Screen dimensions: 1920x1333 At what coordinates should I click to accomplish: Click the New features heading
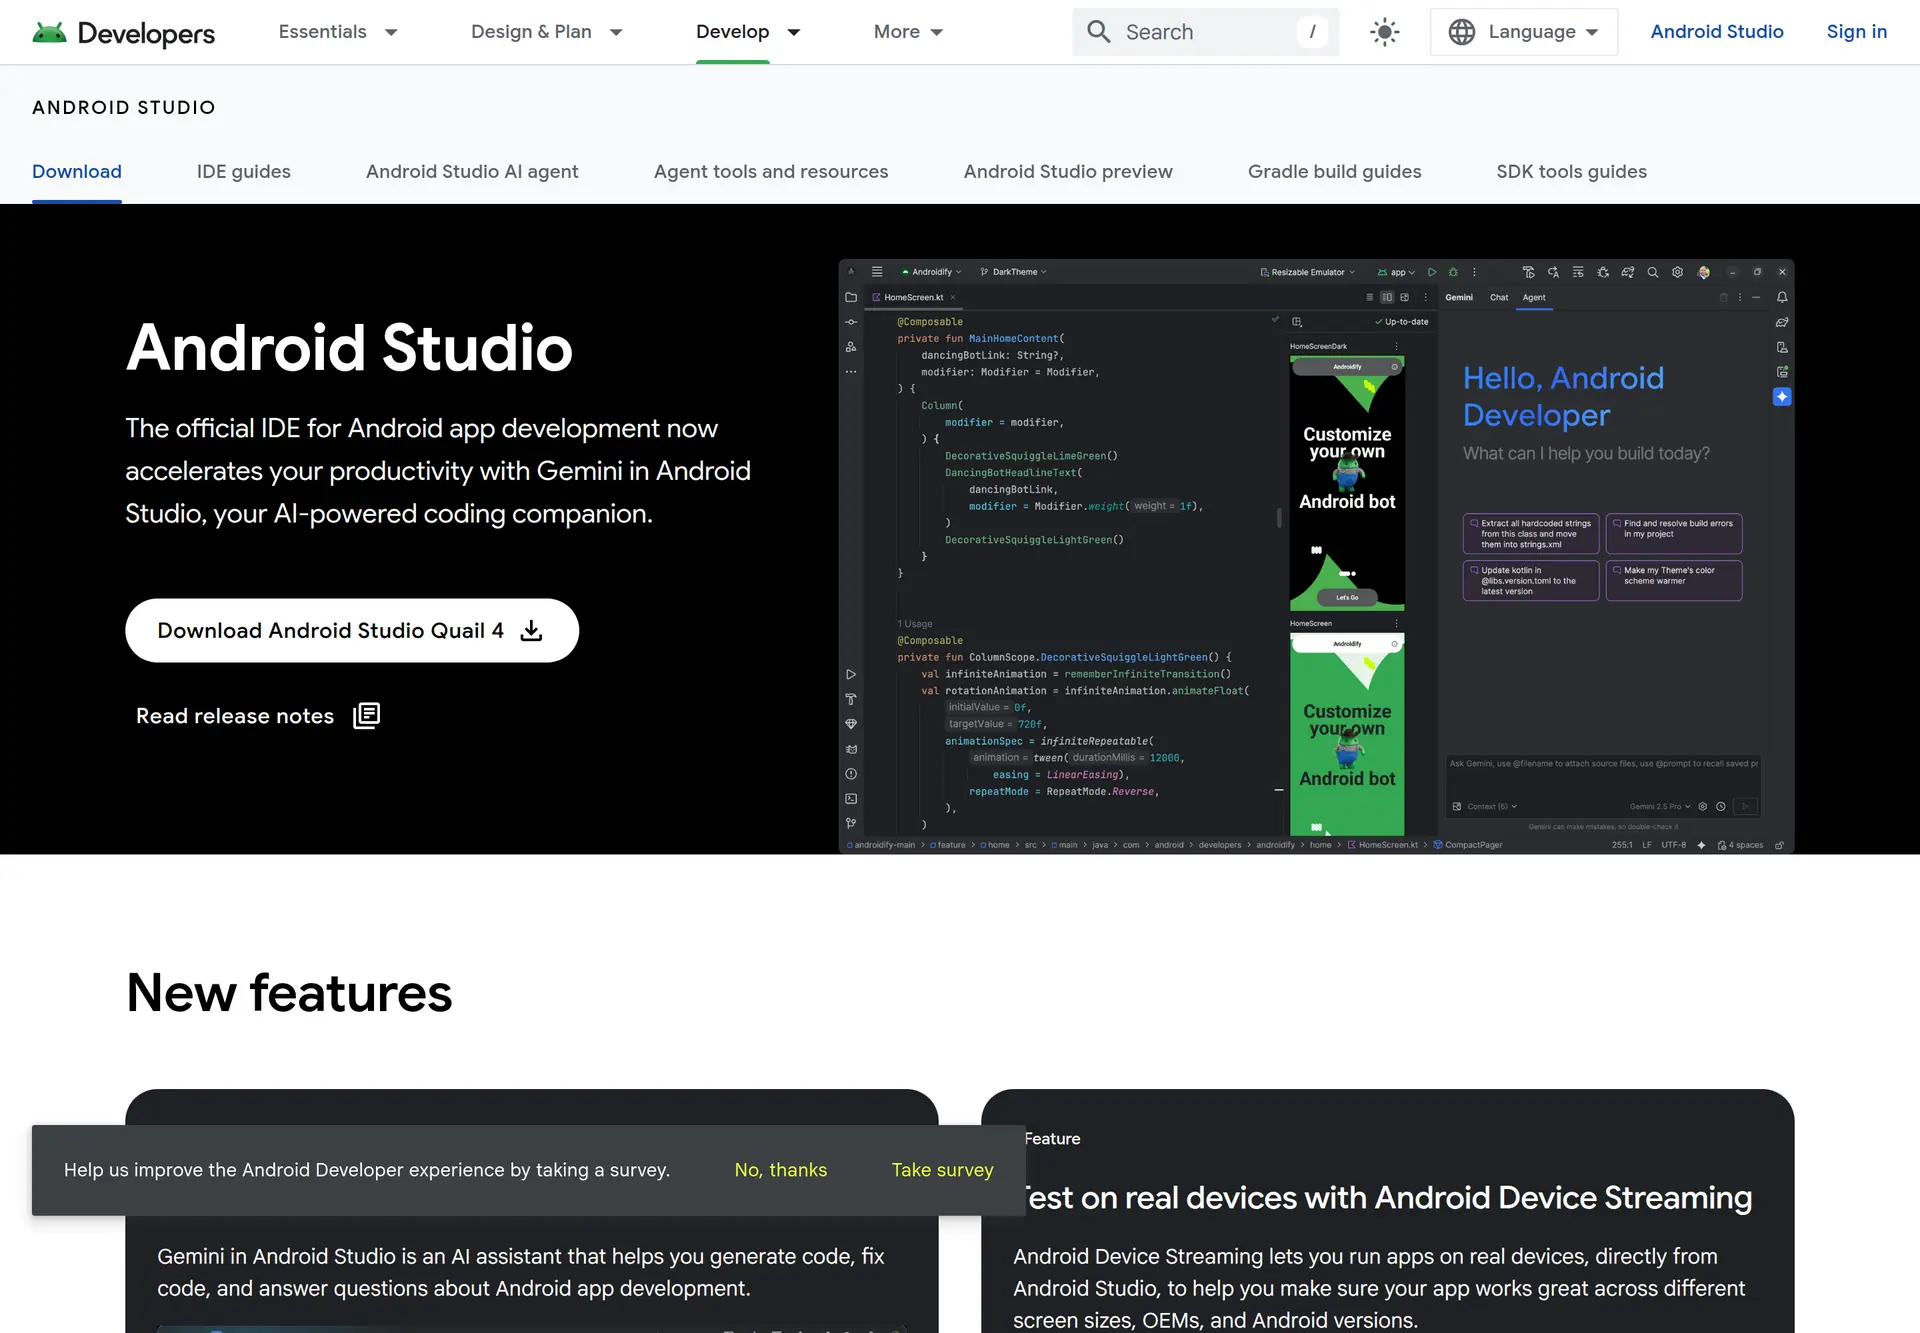tap(289, 993)
